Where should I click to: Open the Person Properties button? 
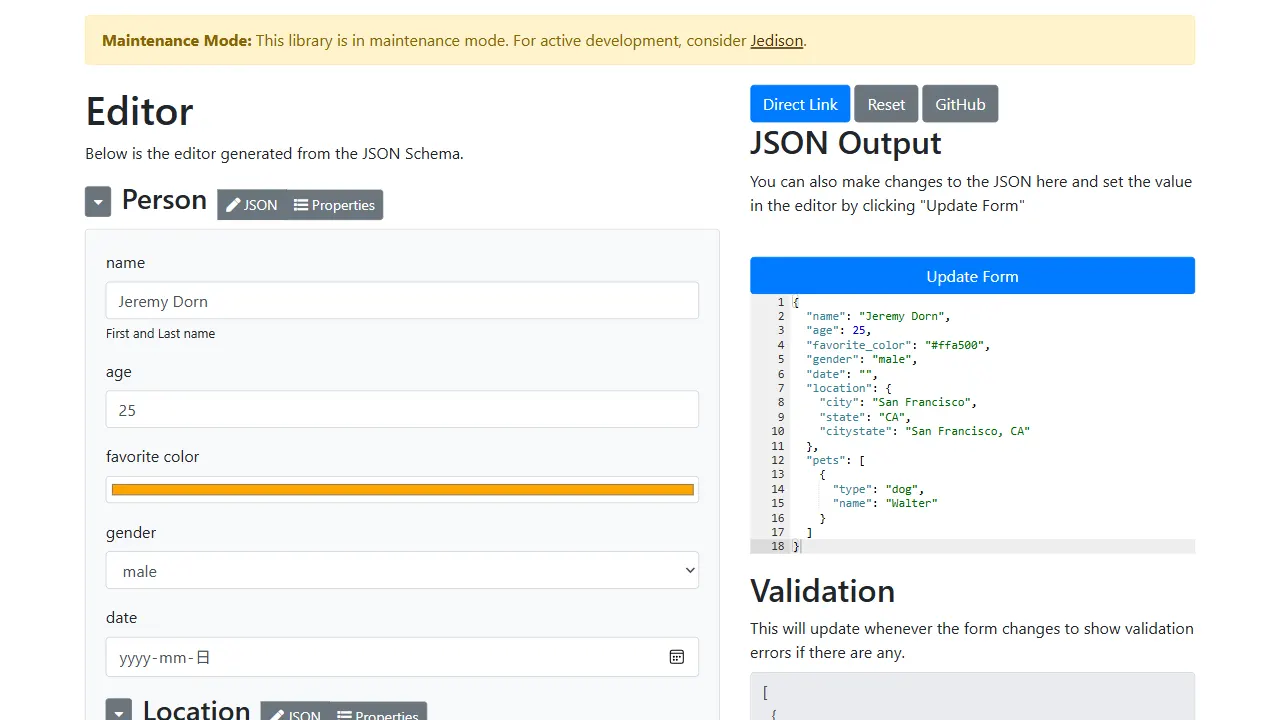pyautogui.click(x=335, y=205)
